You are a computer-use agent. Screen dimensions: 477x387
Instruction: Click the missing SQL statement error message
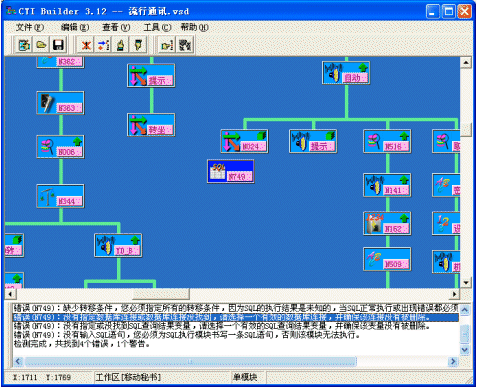tap(187, 335)
